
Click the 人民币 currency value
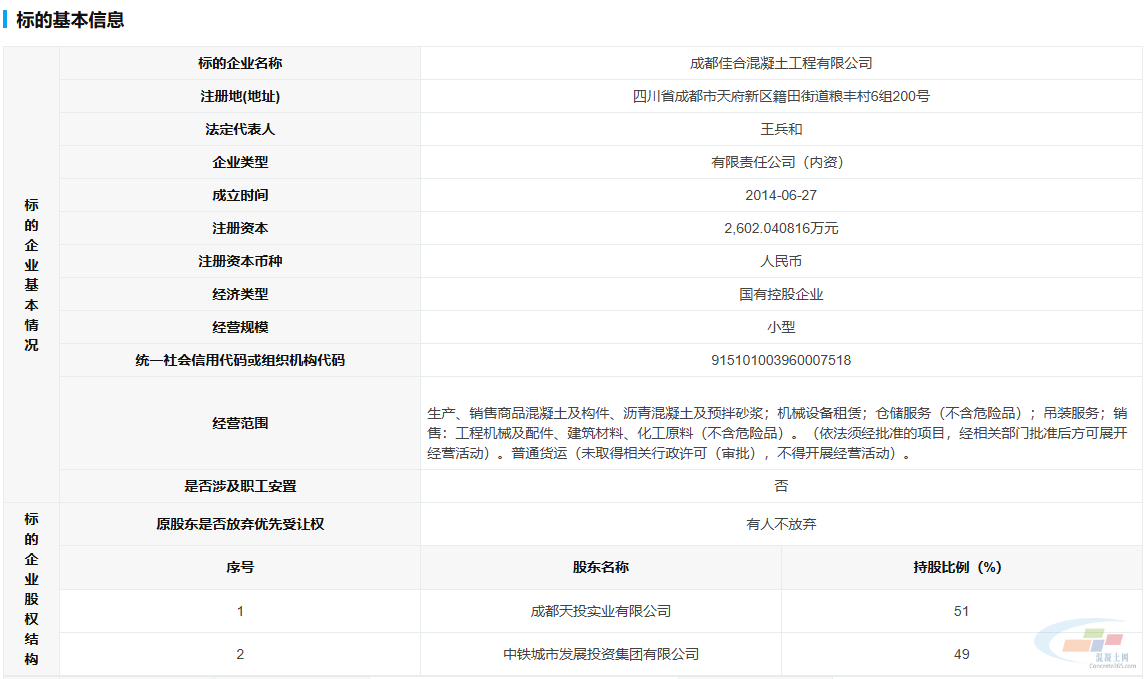[781, 261]
